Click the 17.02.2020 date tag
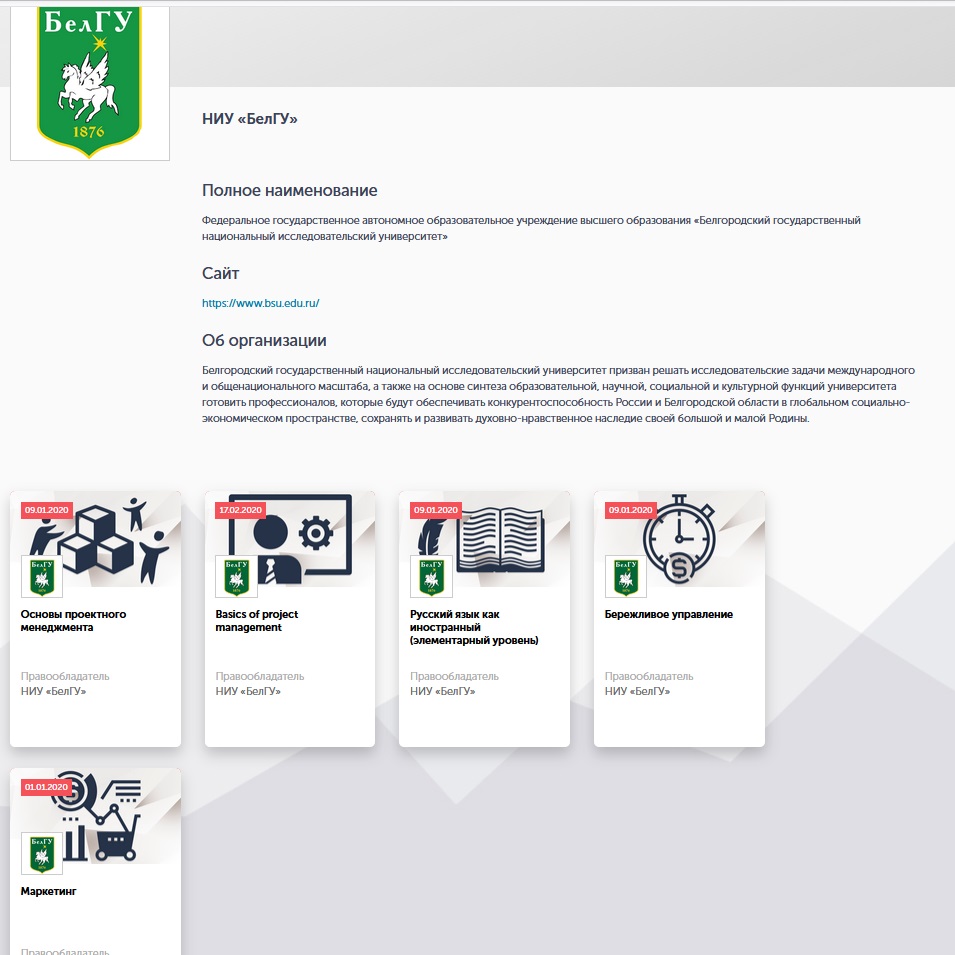Screen dimensions: 955x955 [x=240, y=510]
